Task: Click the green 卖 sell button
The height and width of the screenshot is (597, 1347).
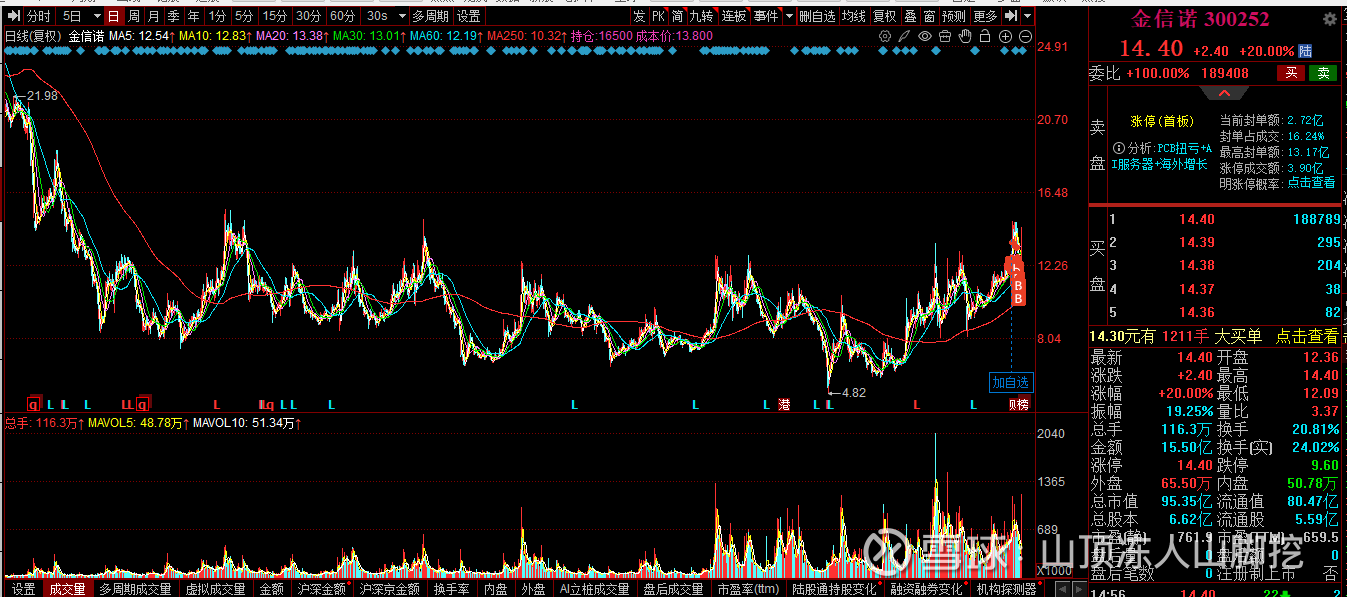Action: [x=1323, y=73]
